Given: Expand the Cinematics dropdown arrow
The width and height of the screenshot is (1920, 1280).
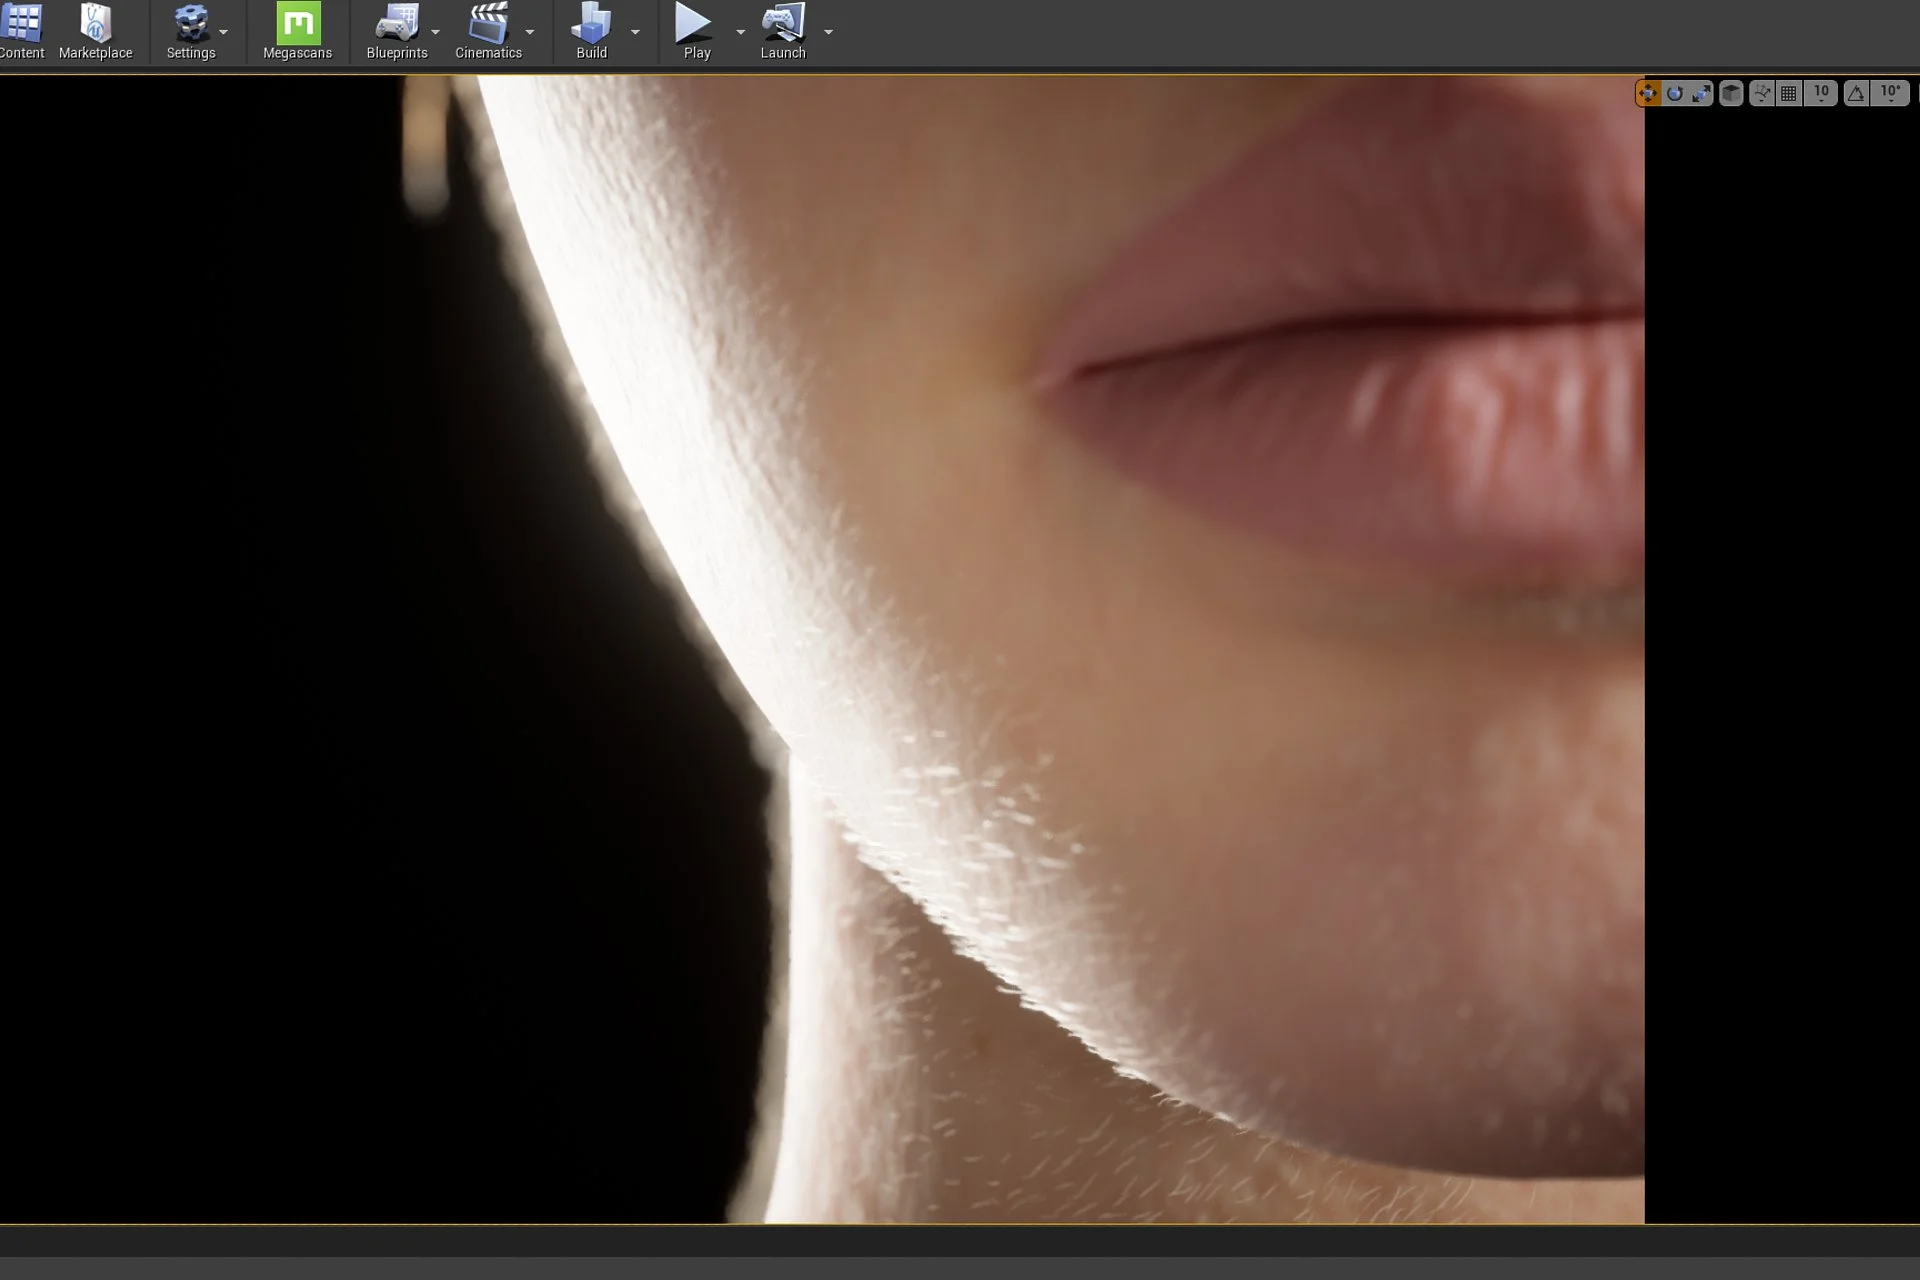Looking at the screenshot, I should [x=531, y=32].
